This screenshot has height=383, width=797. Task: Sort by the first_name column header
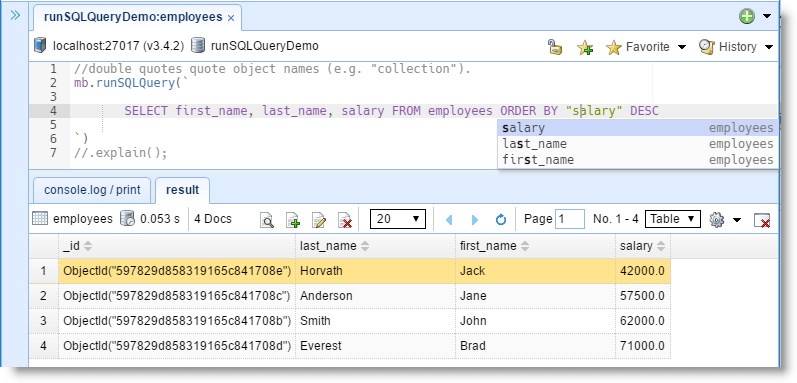536,246
